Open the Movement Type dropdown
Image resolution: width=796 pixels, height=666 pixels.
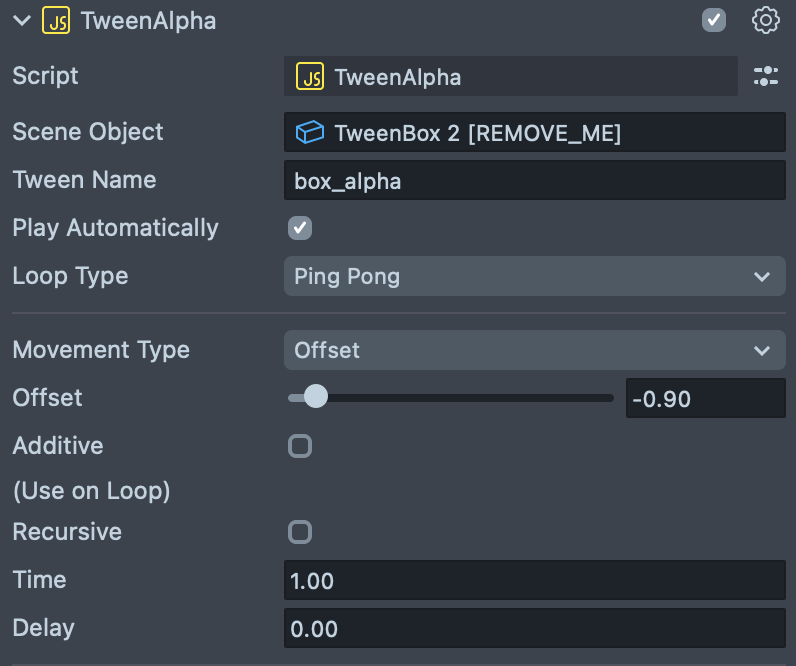pos(534,351)
